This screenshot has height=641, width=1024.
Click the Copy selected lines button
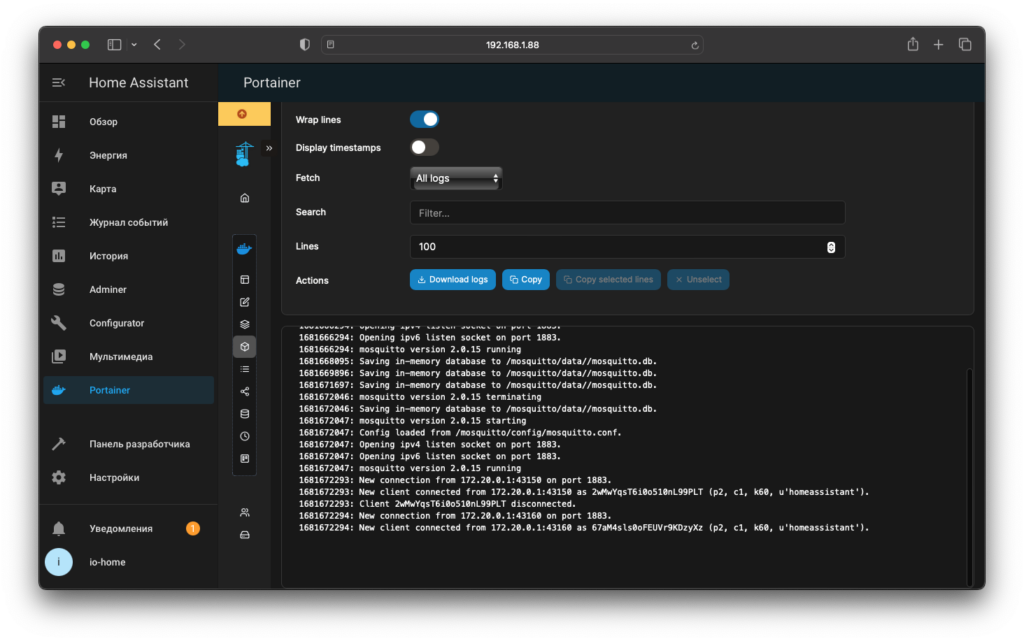tap(608, 279)
